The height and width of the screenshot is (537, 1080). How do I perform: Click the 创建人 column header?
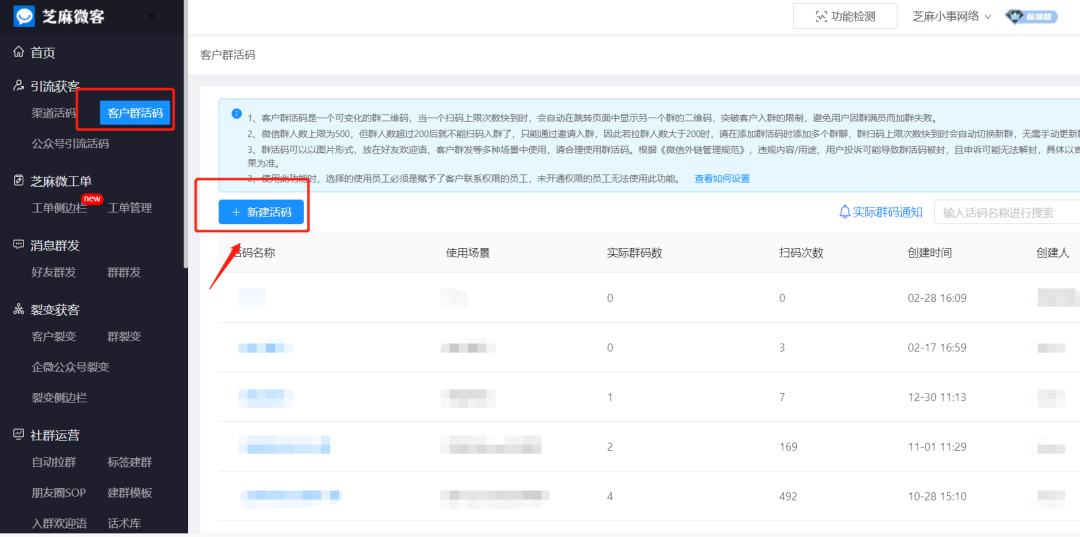pyautogui.click(x=1053, y=253)
